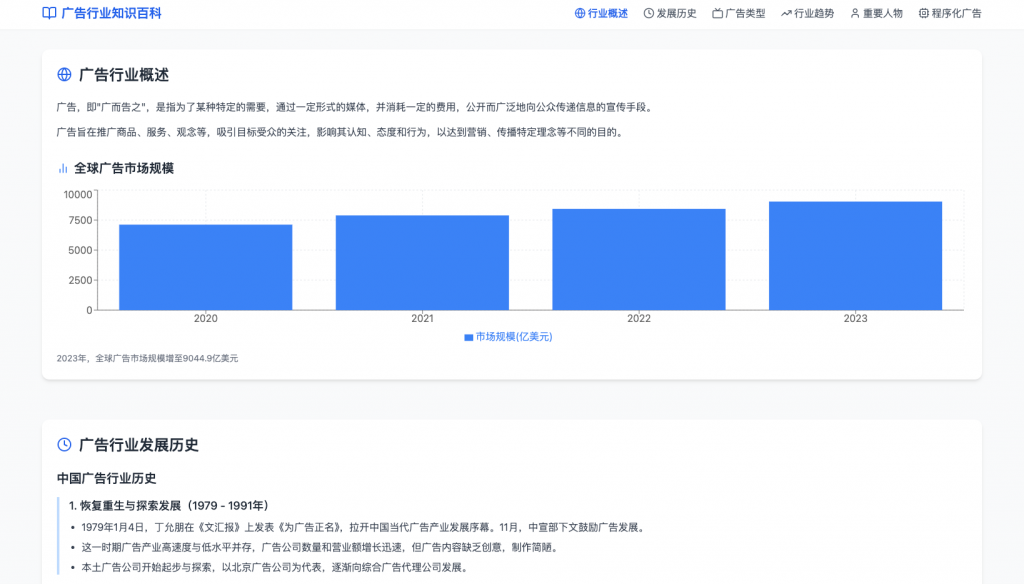Image resolution: width=1024 pixels, height=584 pixels.
Task: Click the bar chart icon beside 全球广告市场规模
Action: [x=63, y=169]
